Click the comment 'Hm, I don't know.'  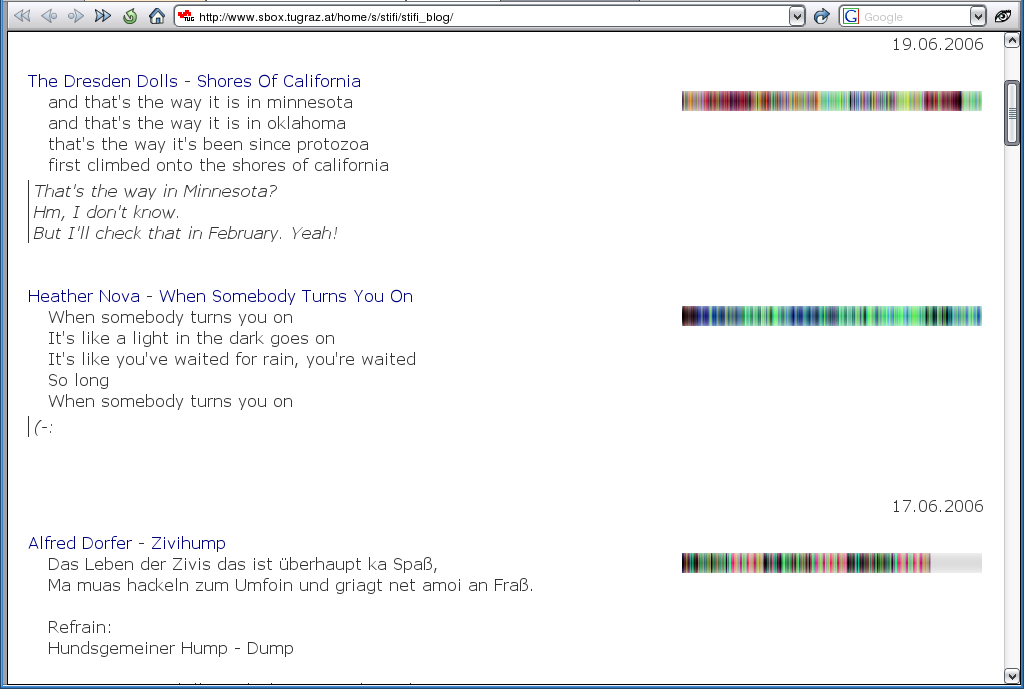click(x=106, y=212)
